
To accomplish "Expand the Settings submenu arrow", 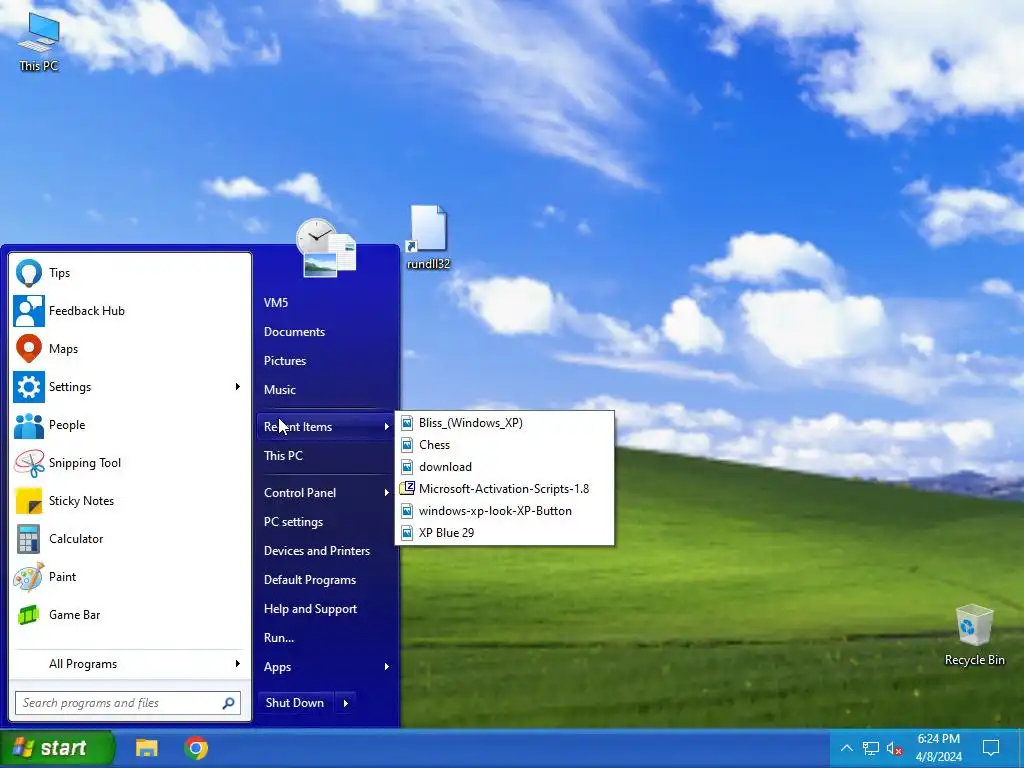I will [238, 387].
